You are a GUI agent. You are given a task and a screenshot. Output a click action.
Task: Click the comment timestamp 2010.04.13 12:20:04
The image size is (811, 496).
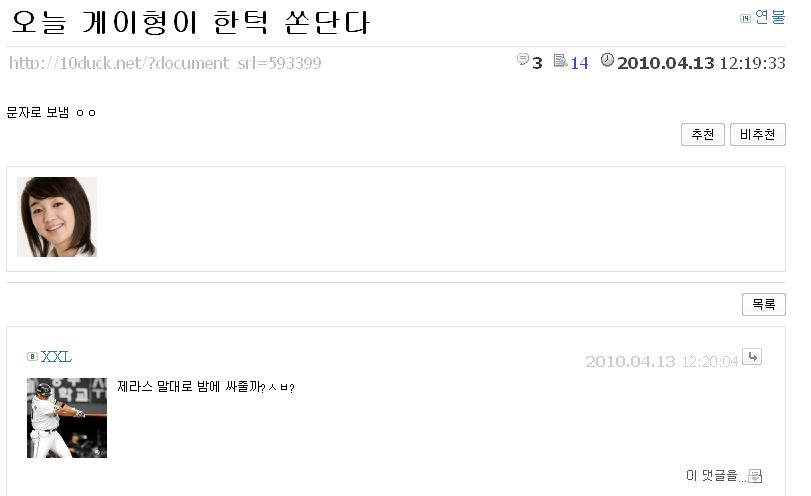[661, 362]
